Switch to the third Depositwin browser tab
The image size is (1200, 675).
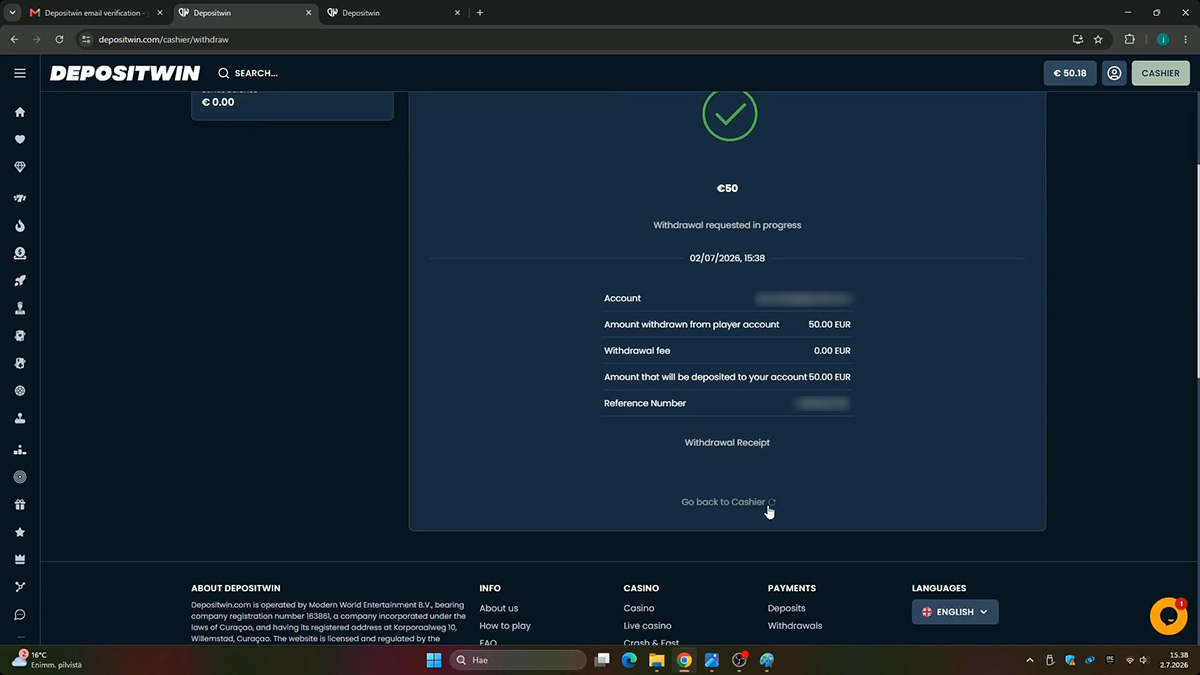(x=395, y=13)
